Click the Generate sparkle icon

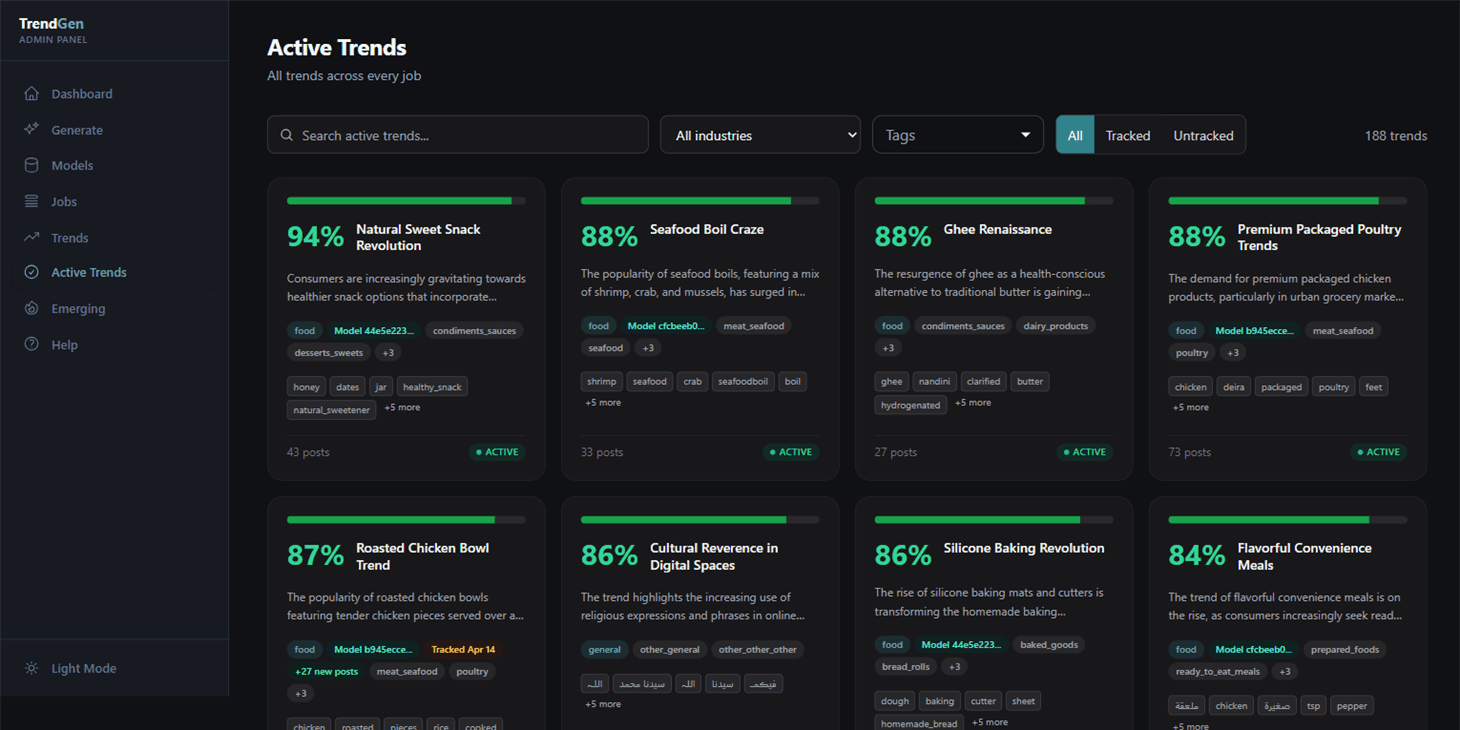pyautogui.click(x=32, y=130)
